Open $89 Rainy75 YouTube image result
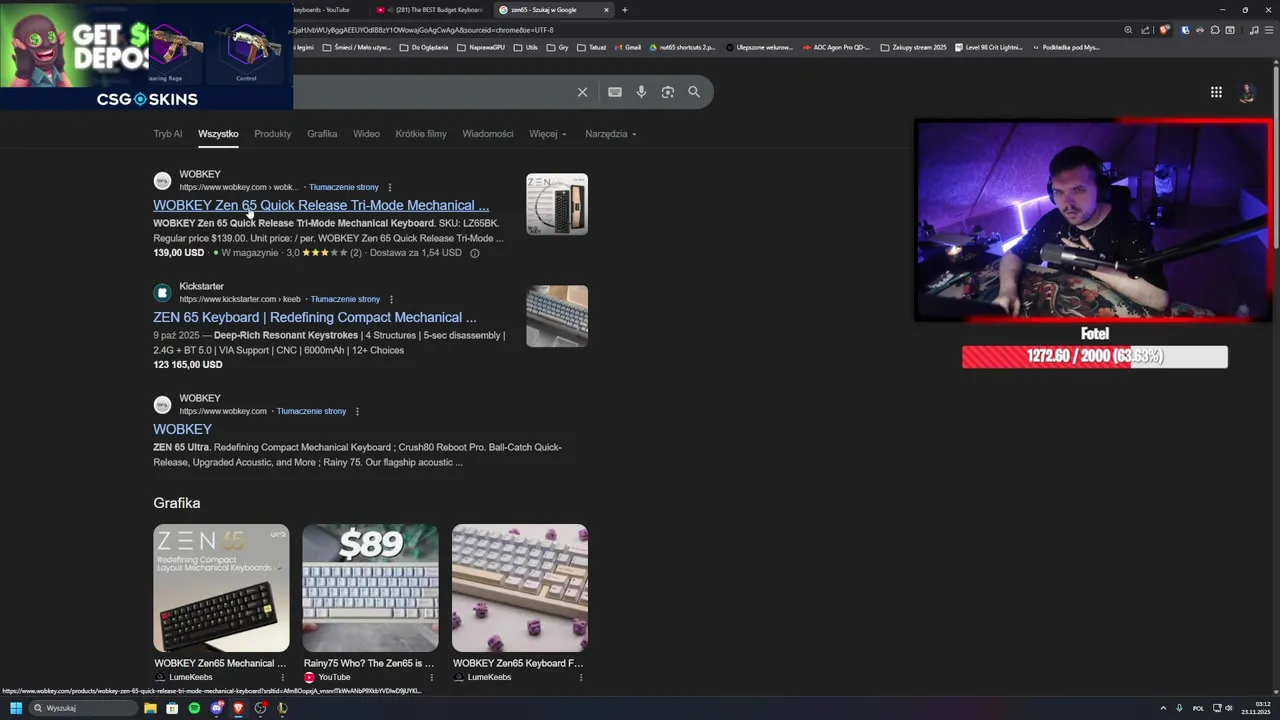The width and height of the screenshot is (1280, 720). tap(370, 588)
